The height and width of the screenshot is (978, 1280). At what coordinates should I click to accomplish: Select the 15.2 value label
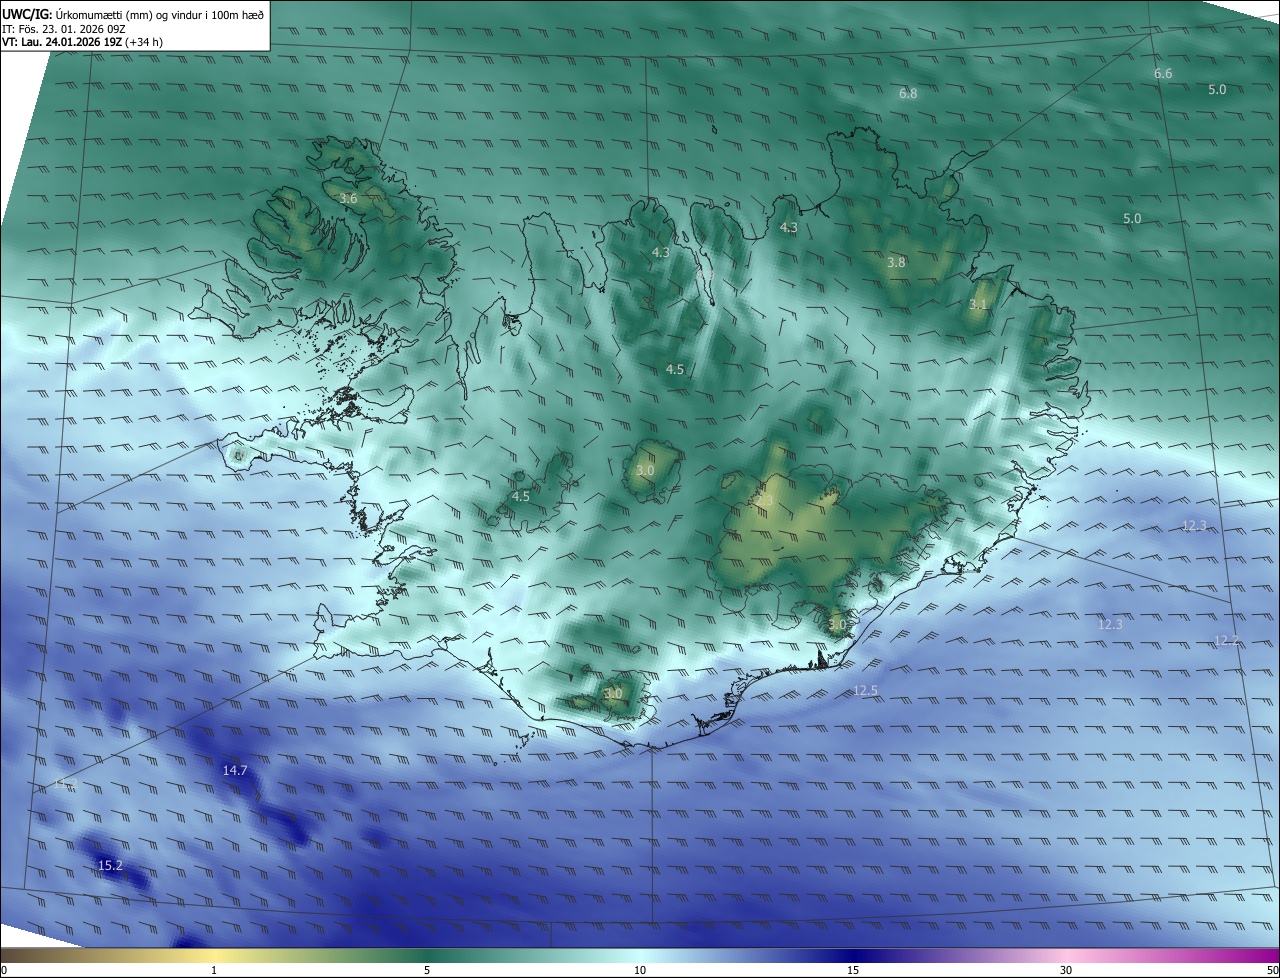tap(110, 865)
